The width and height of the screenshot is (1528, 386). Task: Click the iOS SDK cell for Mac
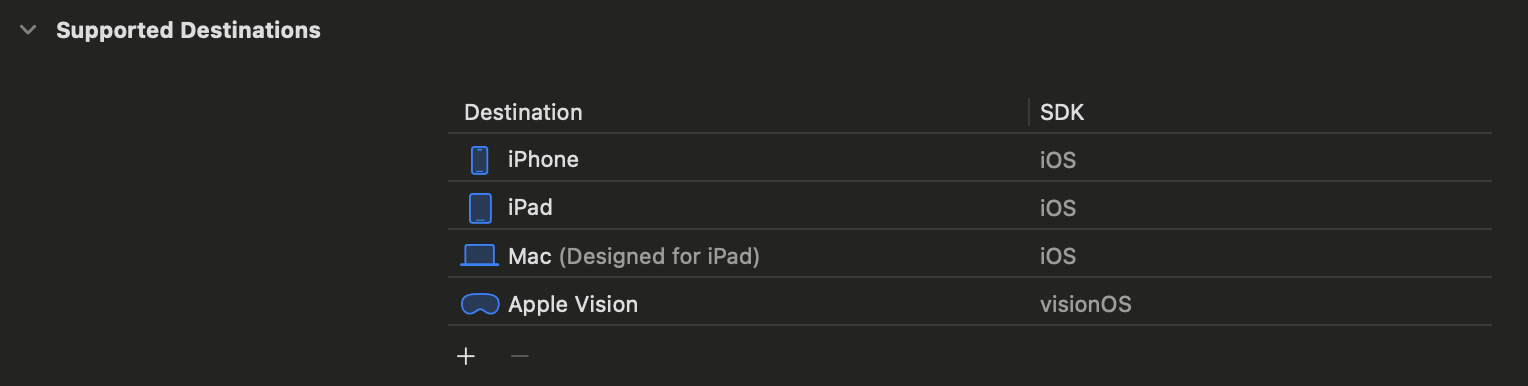pos(1058,256)
